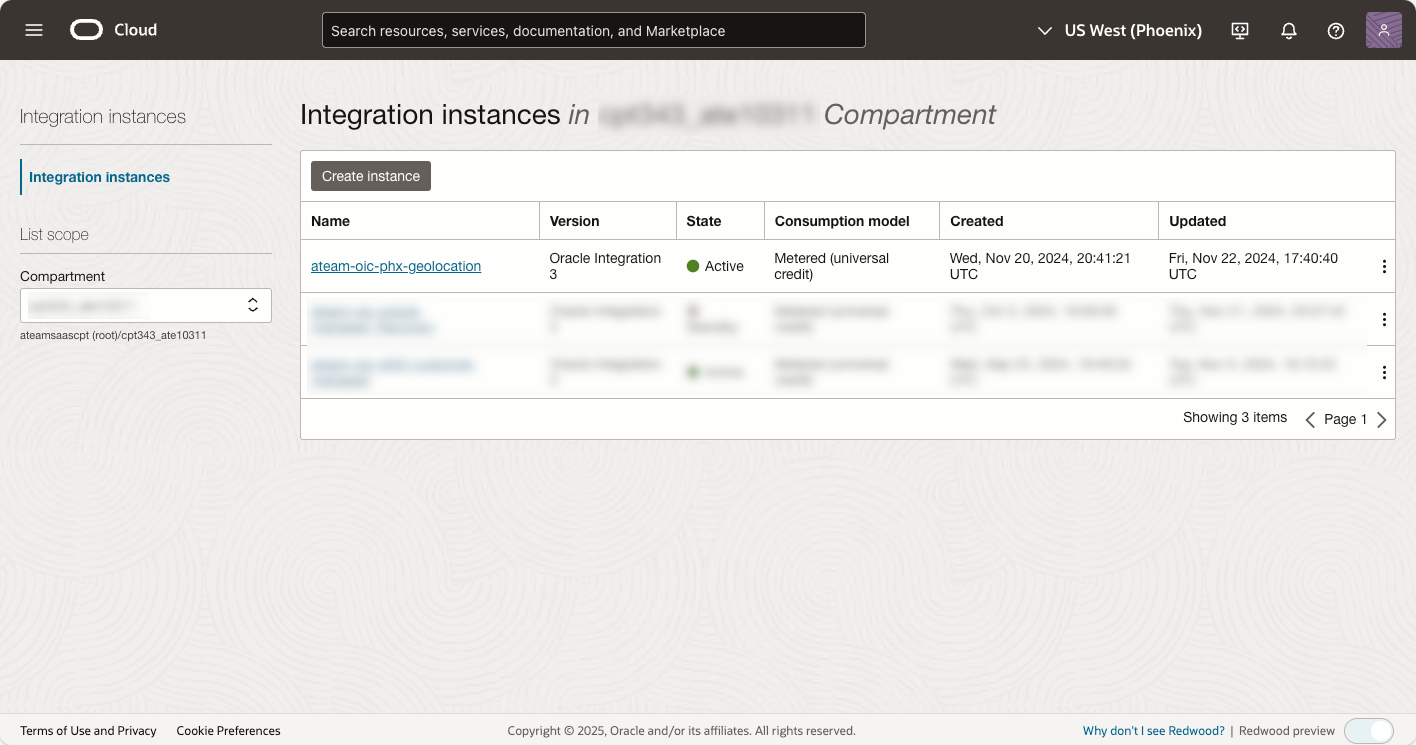The width and height of the screenshot is (1416, 745).
Task: Click the Create instance button
Action: click(371, 176)
